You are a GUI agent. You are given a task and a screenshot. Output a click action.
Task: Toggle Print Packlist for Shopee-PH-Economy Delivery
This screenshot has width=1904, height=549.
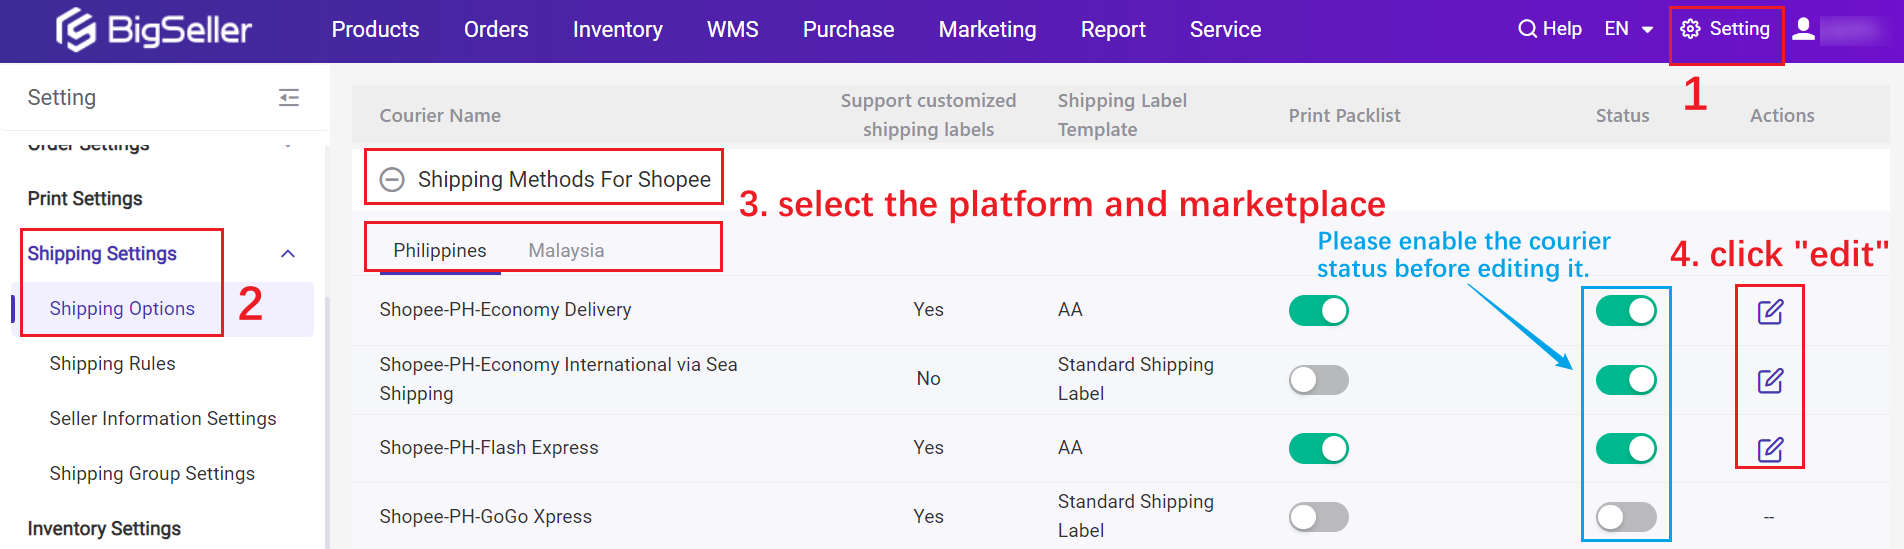pos(1319,311)
